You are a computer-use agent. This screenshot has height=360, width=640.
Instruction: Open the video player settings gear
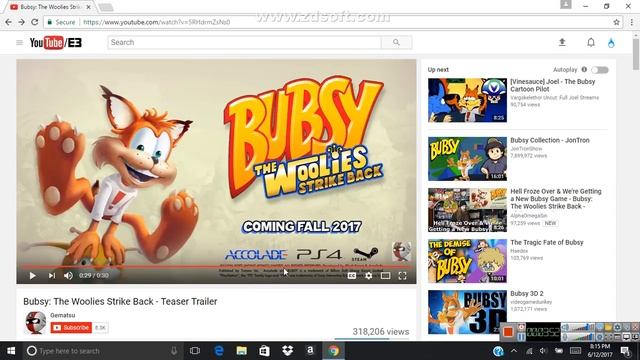coord(369,276)
